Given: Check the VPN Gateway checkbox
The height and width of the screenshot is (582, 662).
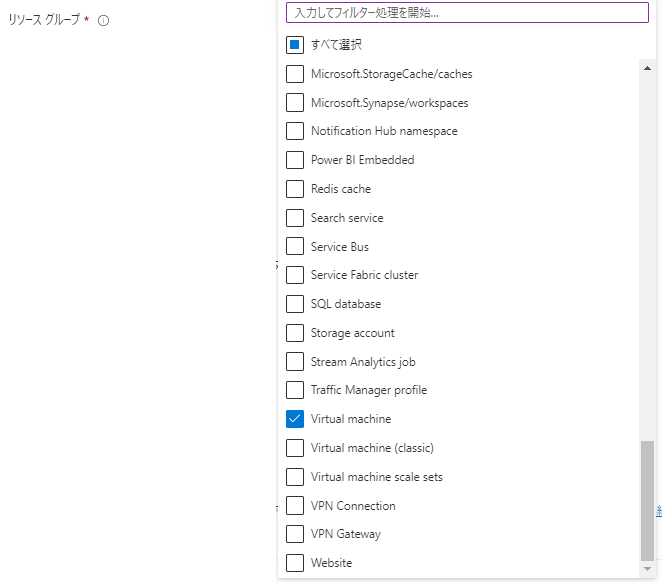Looking at the screenshot, I should [295, 534].
